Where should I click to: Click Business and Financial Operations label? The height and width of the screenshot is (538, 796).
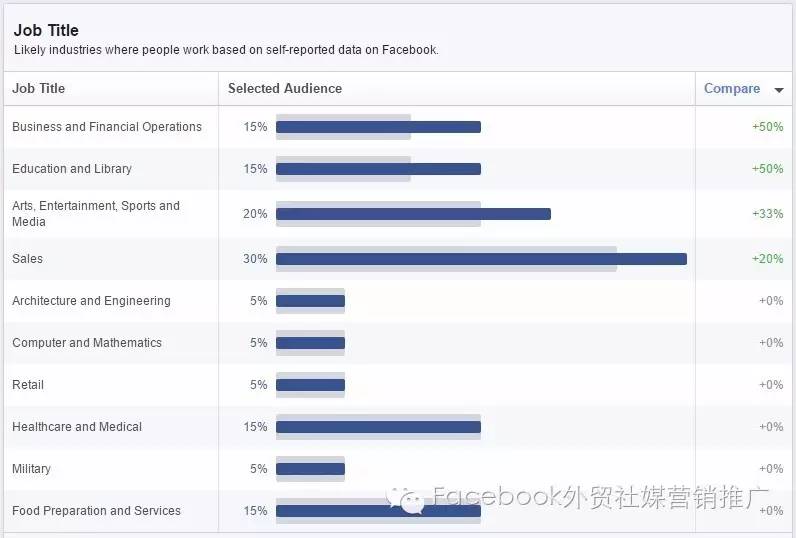(107, 127)
